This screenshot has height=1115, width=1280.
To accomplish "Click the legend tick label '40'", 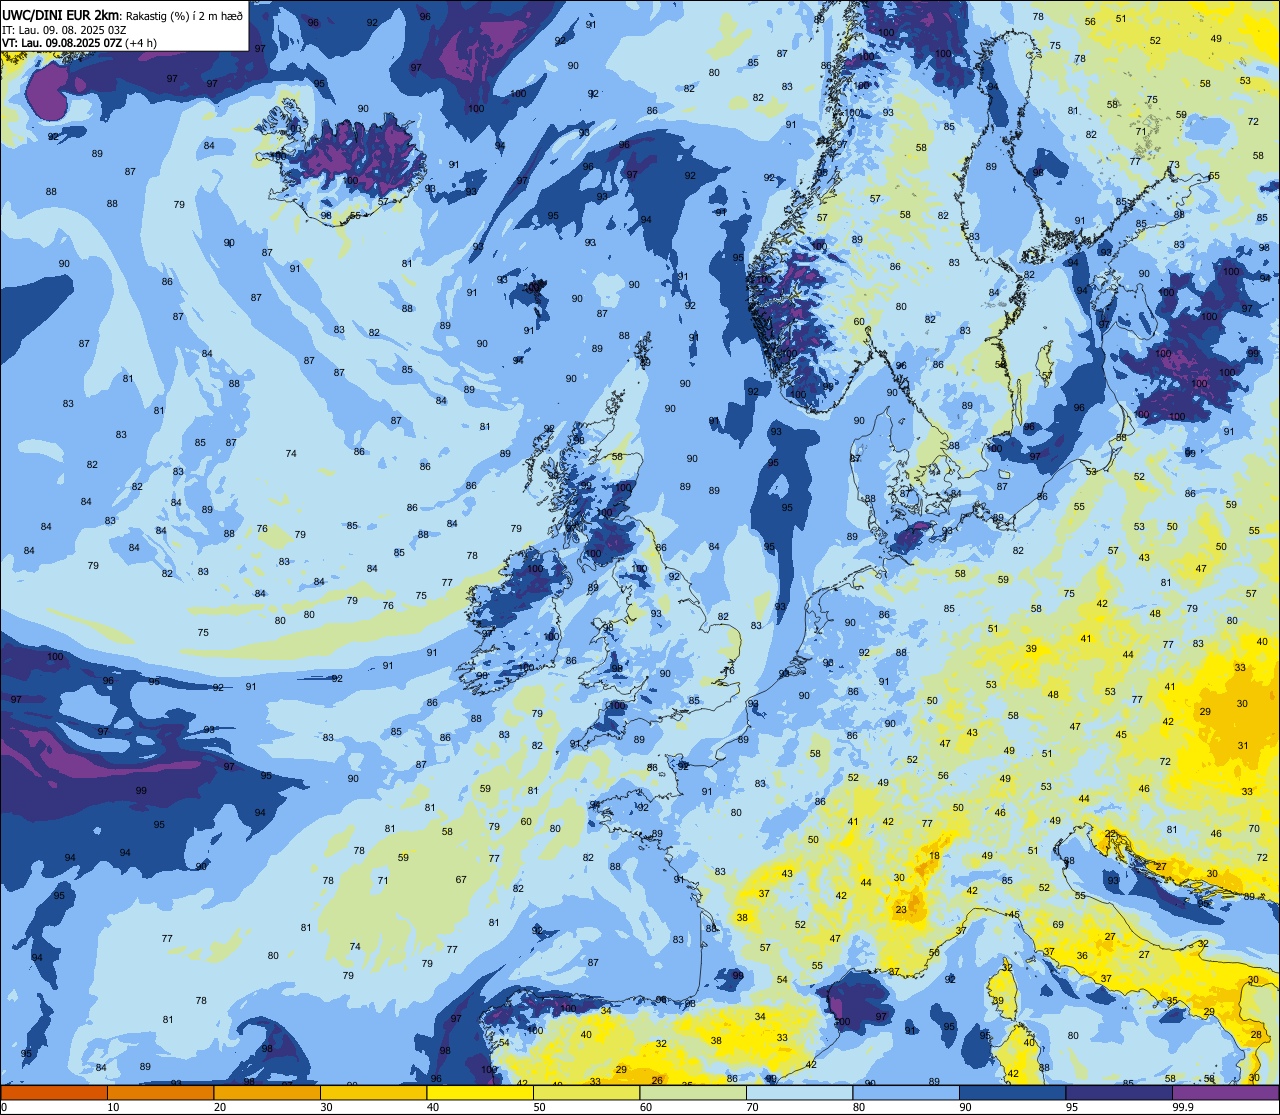I will click(x=433, y=1107).
